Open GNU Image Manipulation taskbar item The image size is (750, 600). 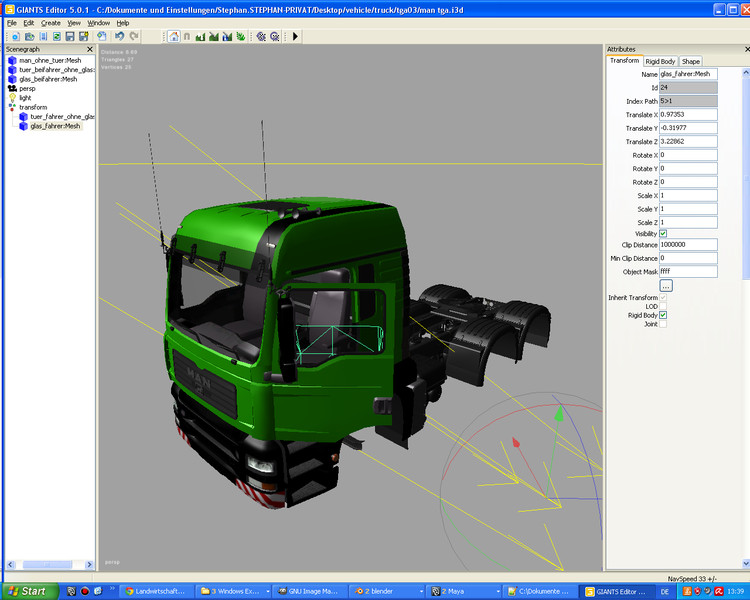coord(309,591)
